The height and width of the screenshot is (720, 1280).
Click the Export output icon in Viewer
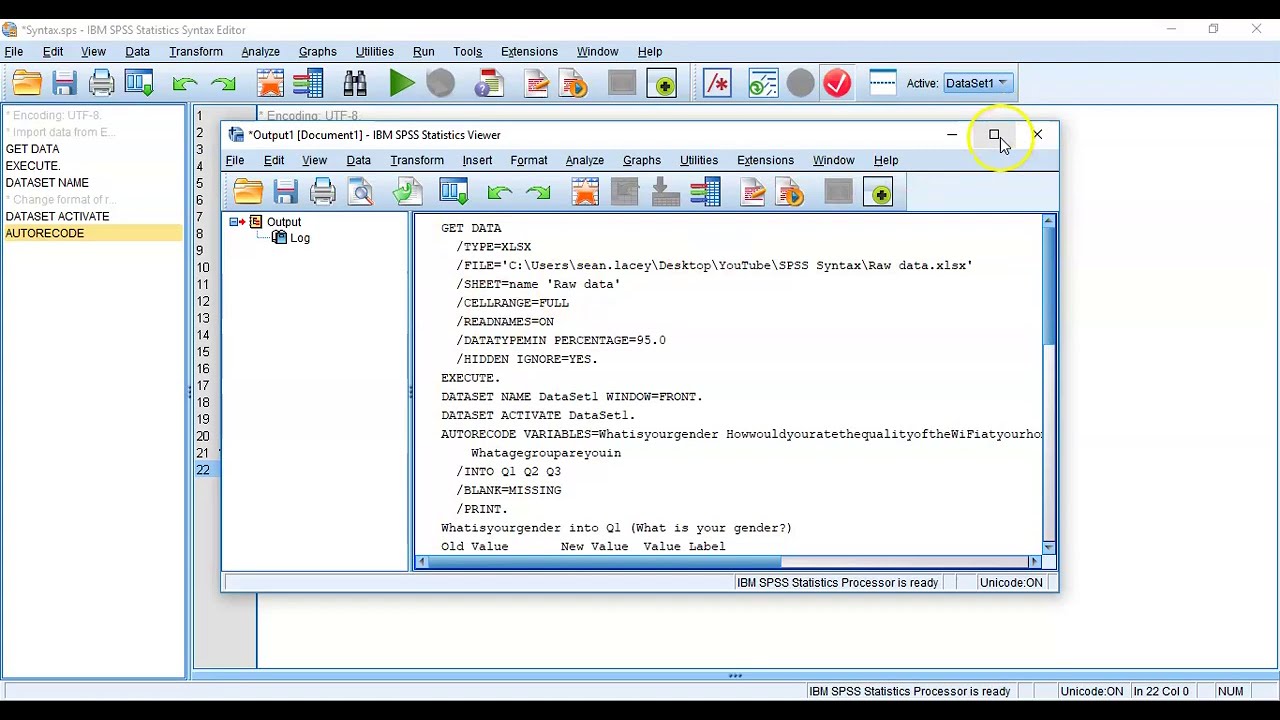coord(407,192)
